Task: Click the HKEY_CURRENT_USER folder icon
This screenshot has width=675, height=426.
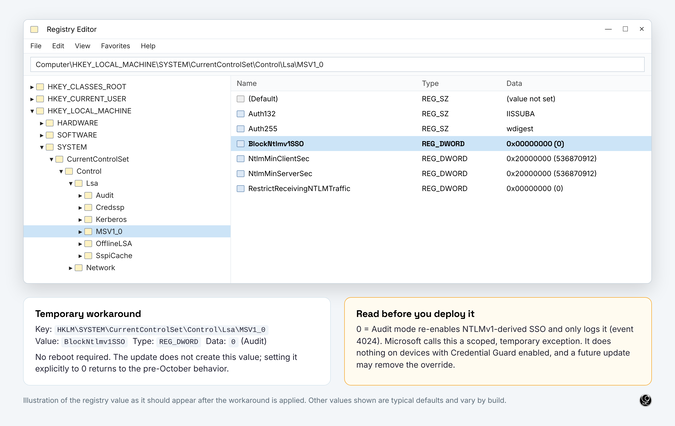Action: click(40, 99)
